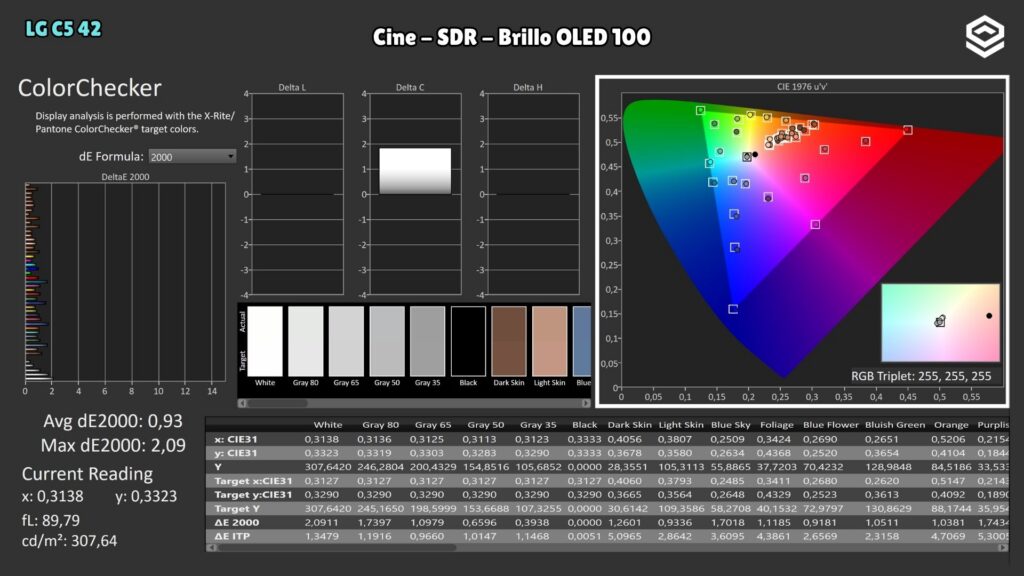Click the Delta C white bar
This screenshot has width=1024, height=576.
(x=415, y=171)
